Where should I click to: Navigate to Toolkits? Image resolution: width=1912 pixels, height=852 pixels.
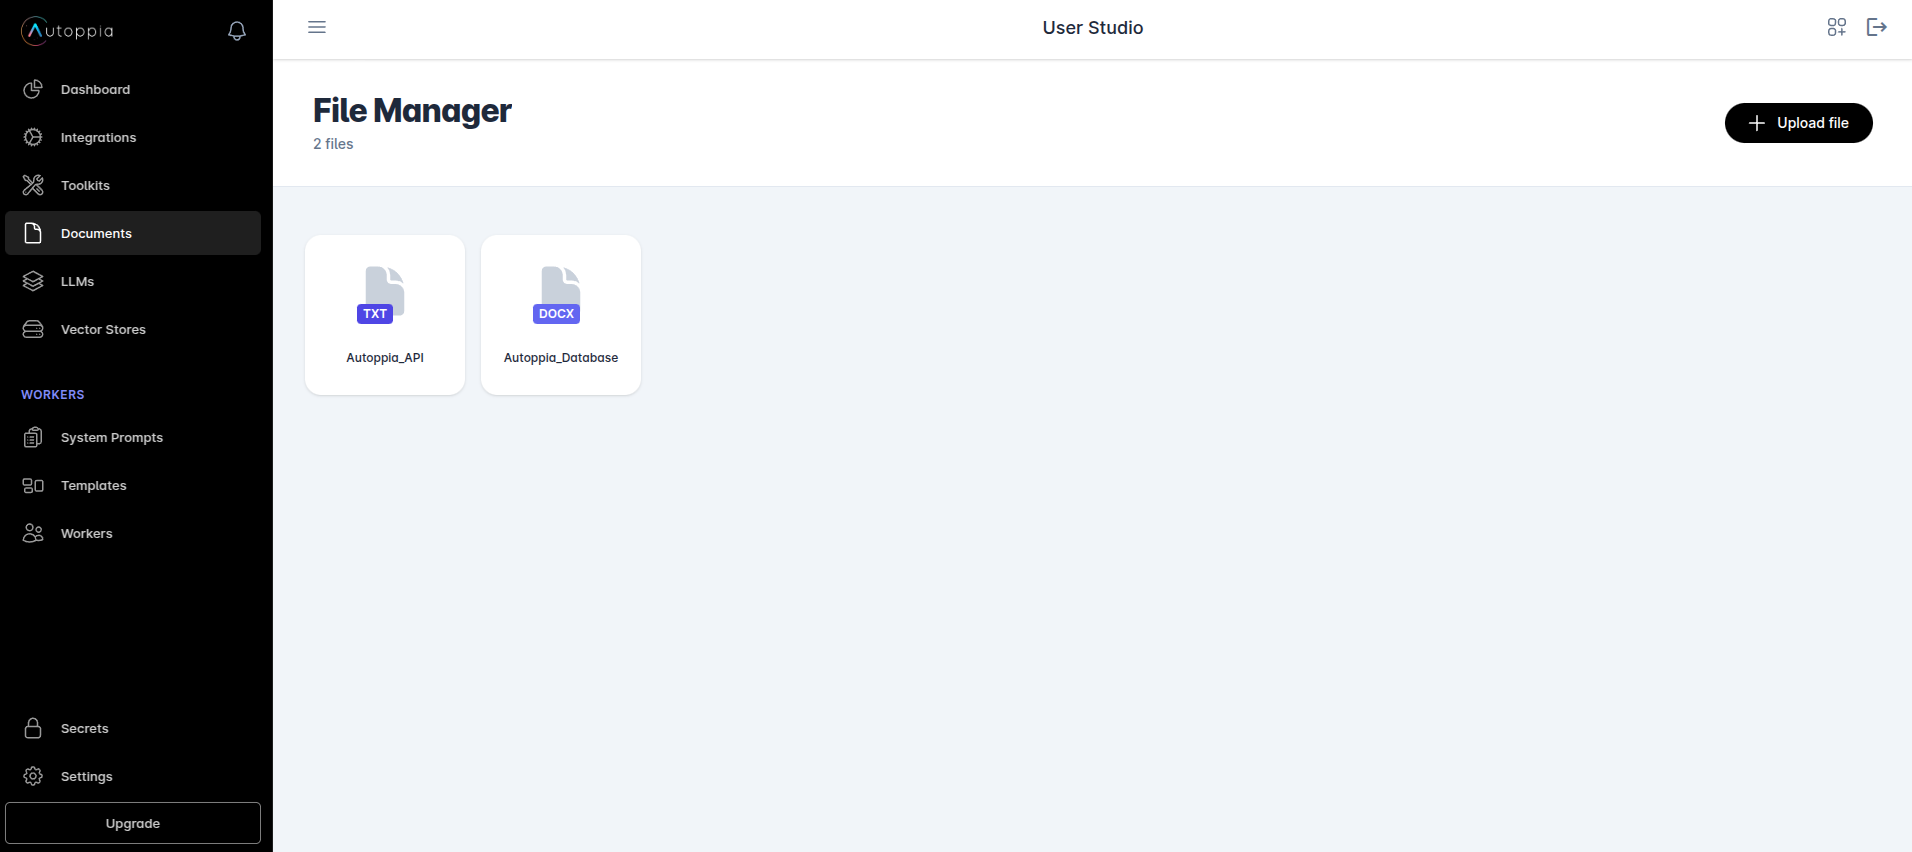coord(85,185)
